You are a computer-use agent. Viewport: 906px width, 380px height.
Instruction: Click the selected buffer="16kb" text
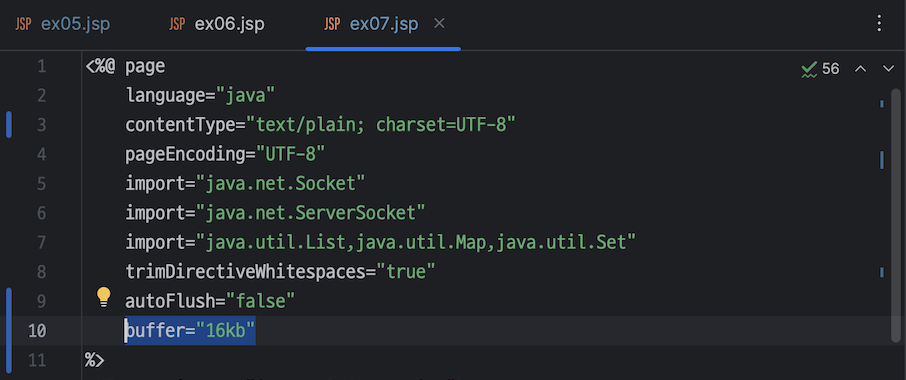coord(190,331)
